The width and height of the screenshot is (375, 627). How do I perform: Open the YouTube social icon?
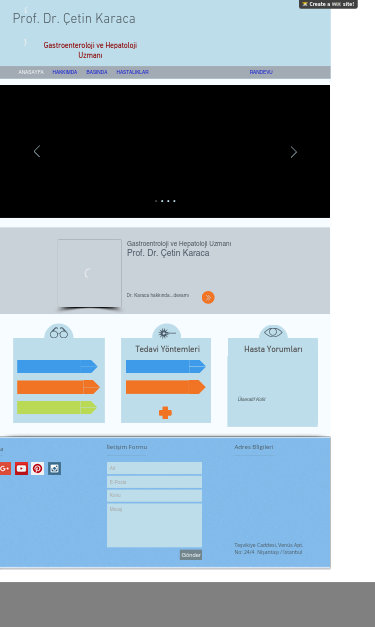pos(22,469)
